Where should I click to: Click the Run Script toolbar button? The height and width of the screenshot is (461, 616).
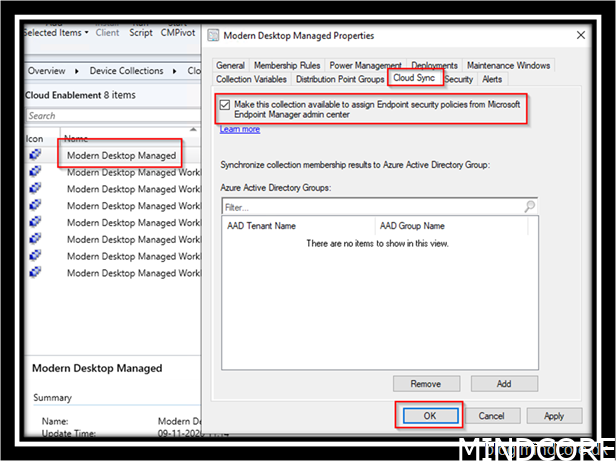tap(139, 32)
